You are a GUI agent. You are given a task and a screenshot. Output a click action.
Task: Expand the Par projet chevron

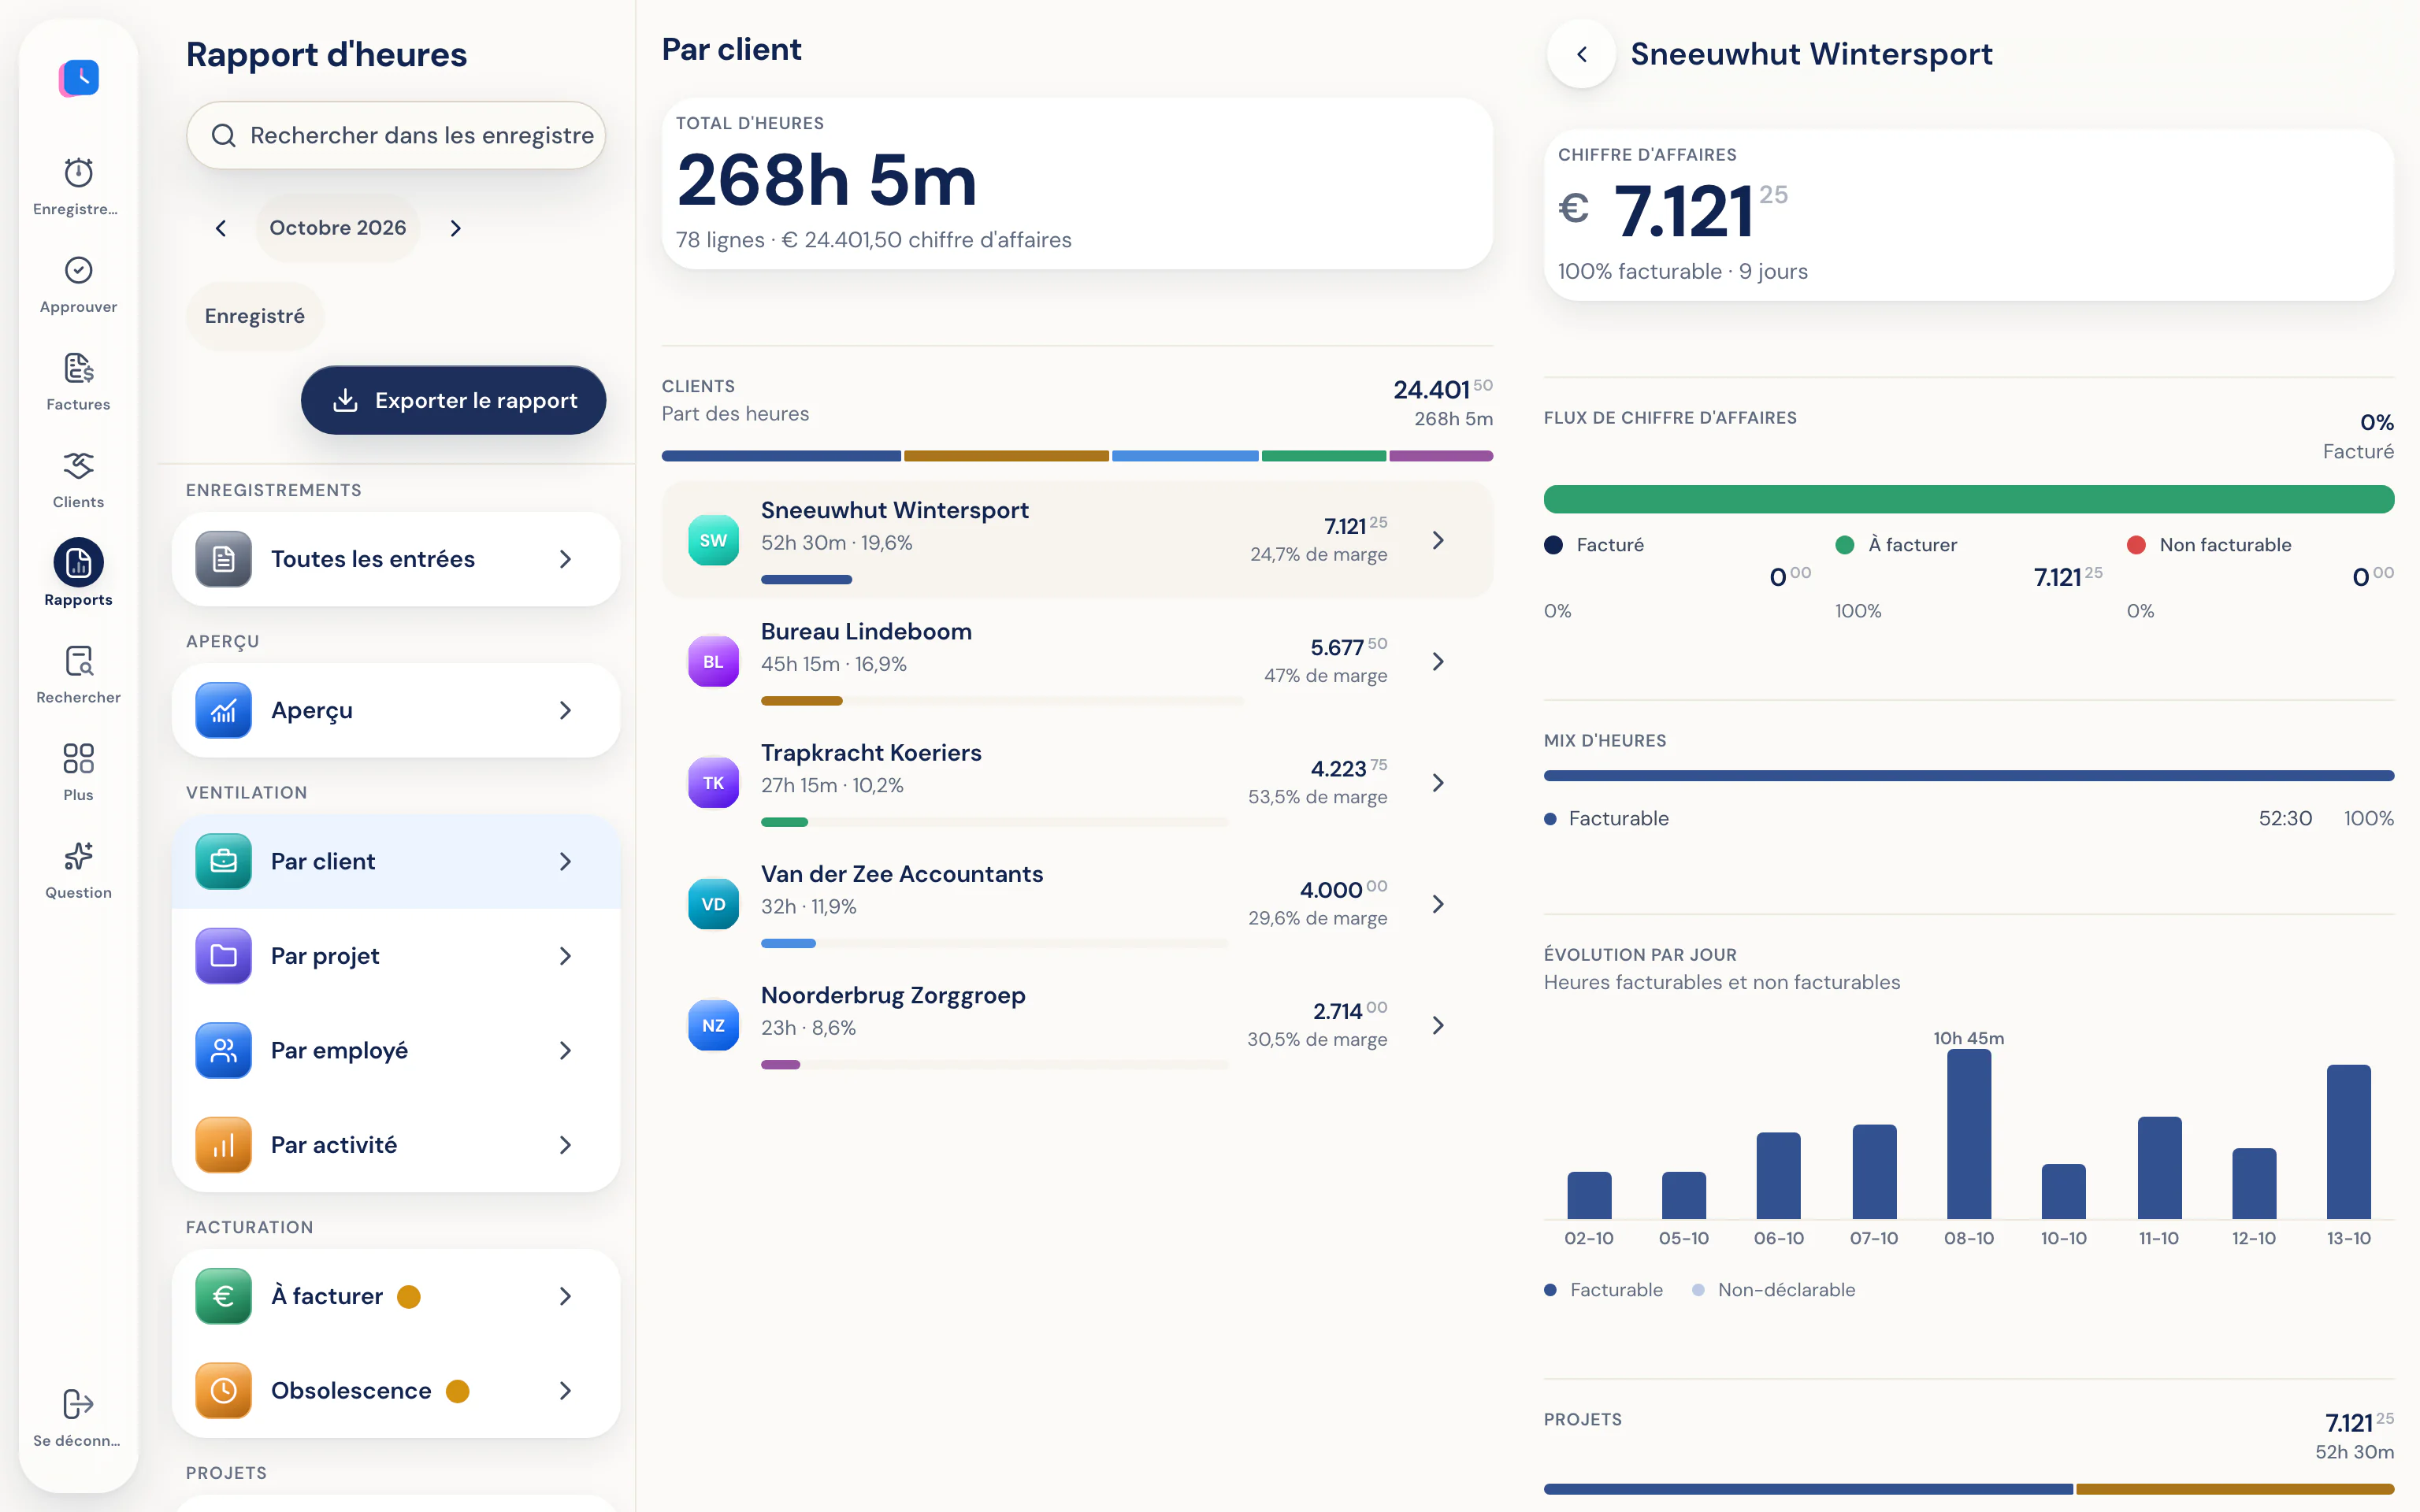click(x=565, y=956)
